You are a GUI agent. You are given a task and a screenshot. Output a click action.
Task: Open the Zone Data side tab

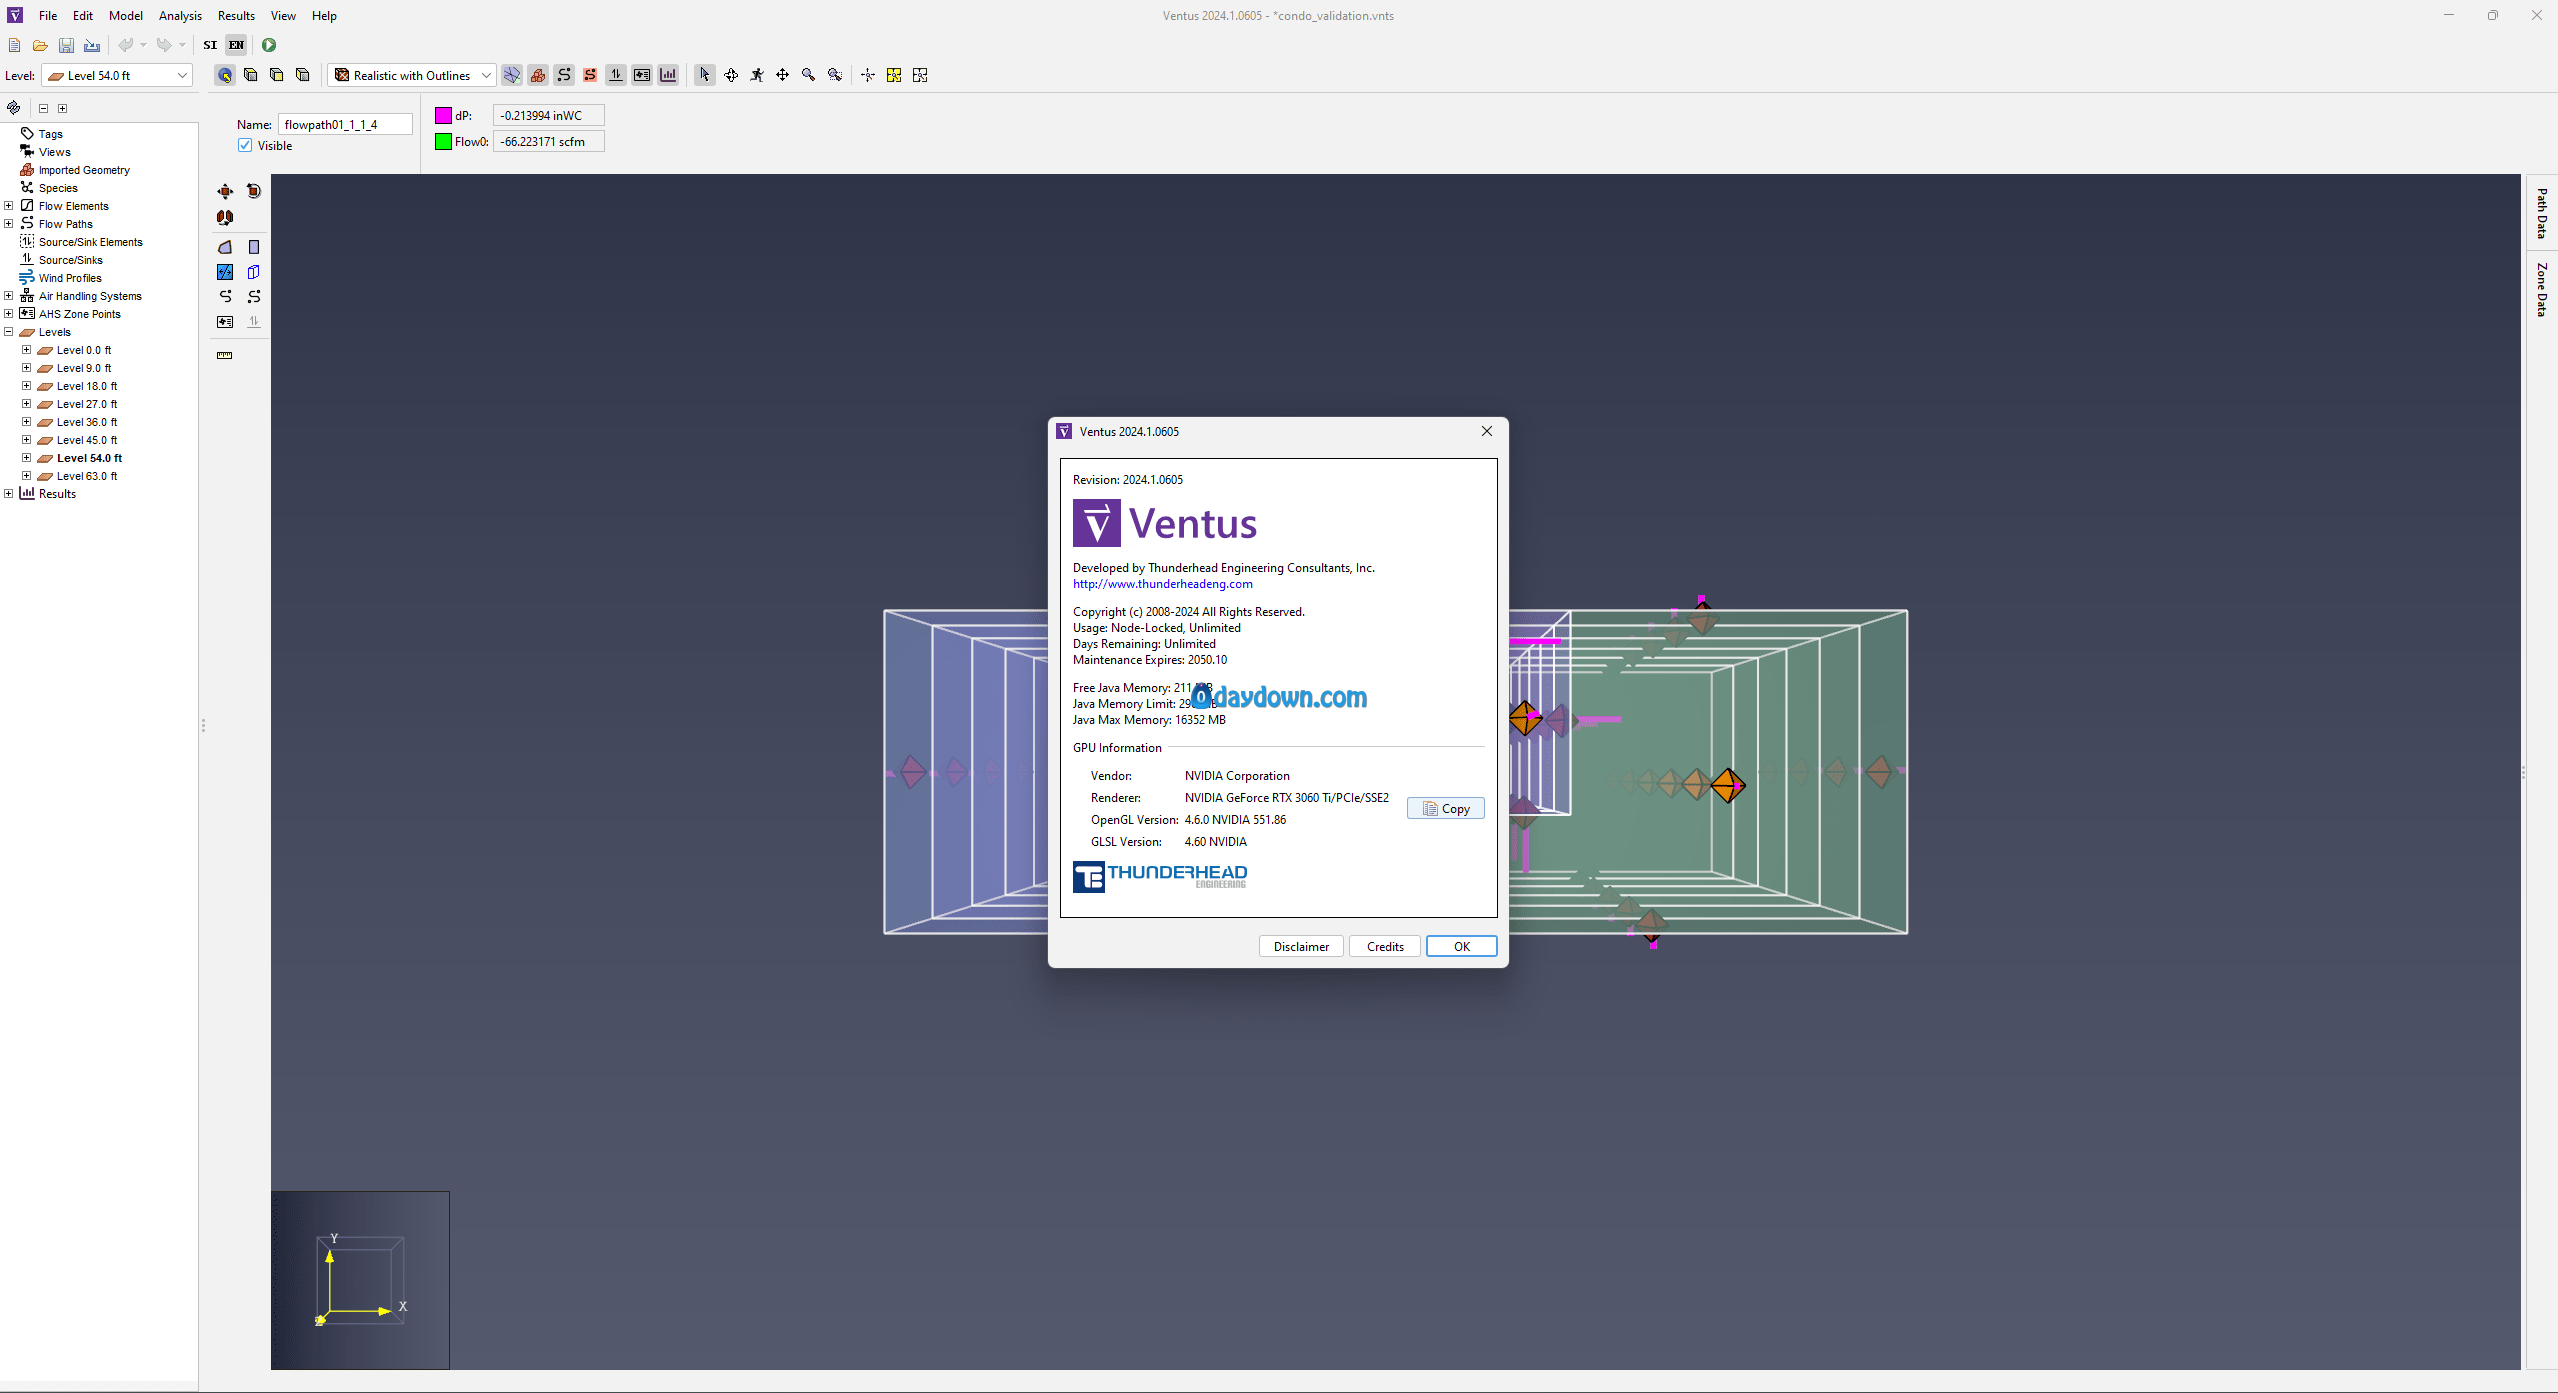point(2541,290)
